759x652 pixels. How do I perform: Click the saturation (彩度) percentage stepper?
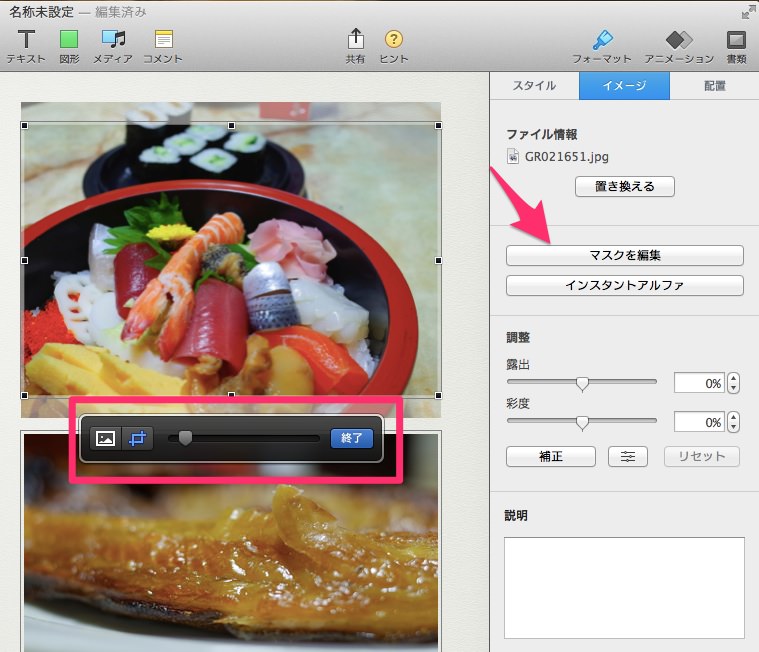point(733,423)
